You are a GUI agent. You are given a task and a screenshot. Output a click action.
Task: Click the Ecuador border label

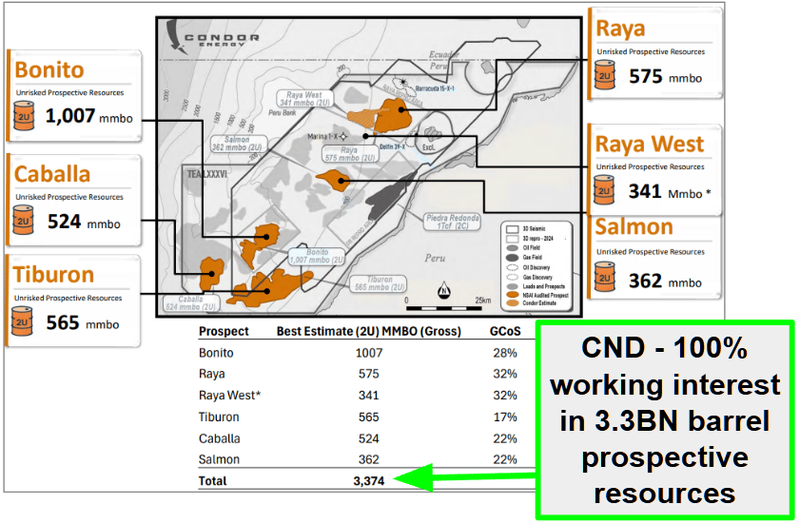[444, 54]
